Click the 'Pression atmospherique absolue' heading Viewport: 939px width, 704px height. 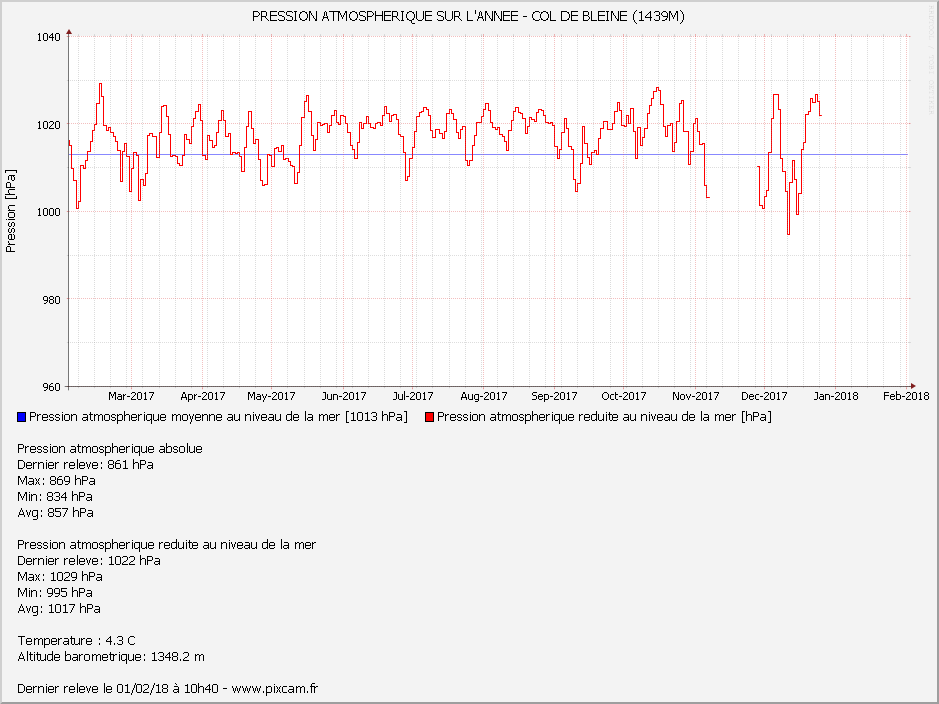click(x=110, y=448)
